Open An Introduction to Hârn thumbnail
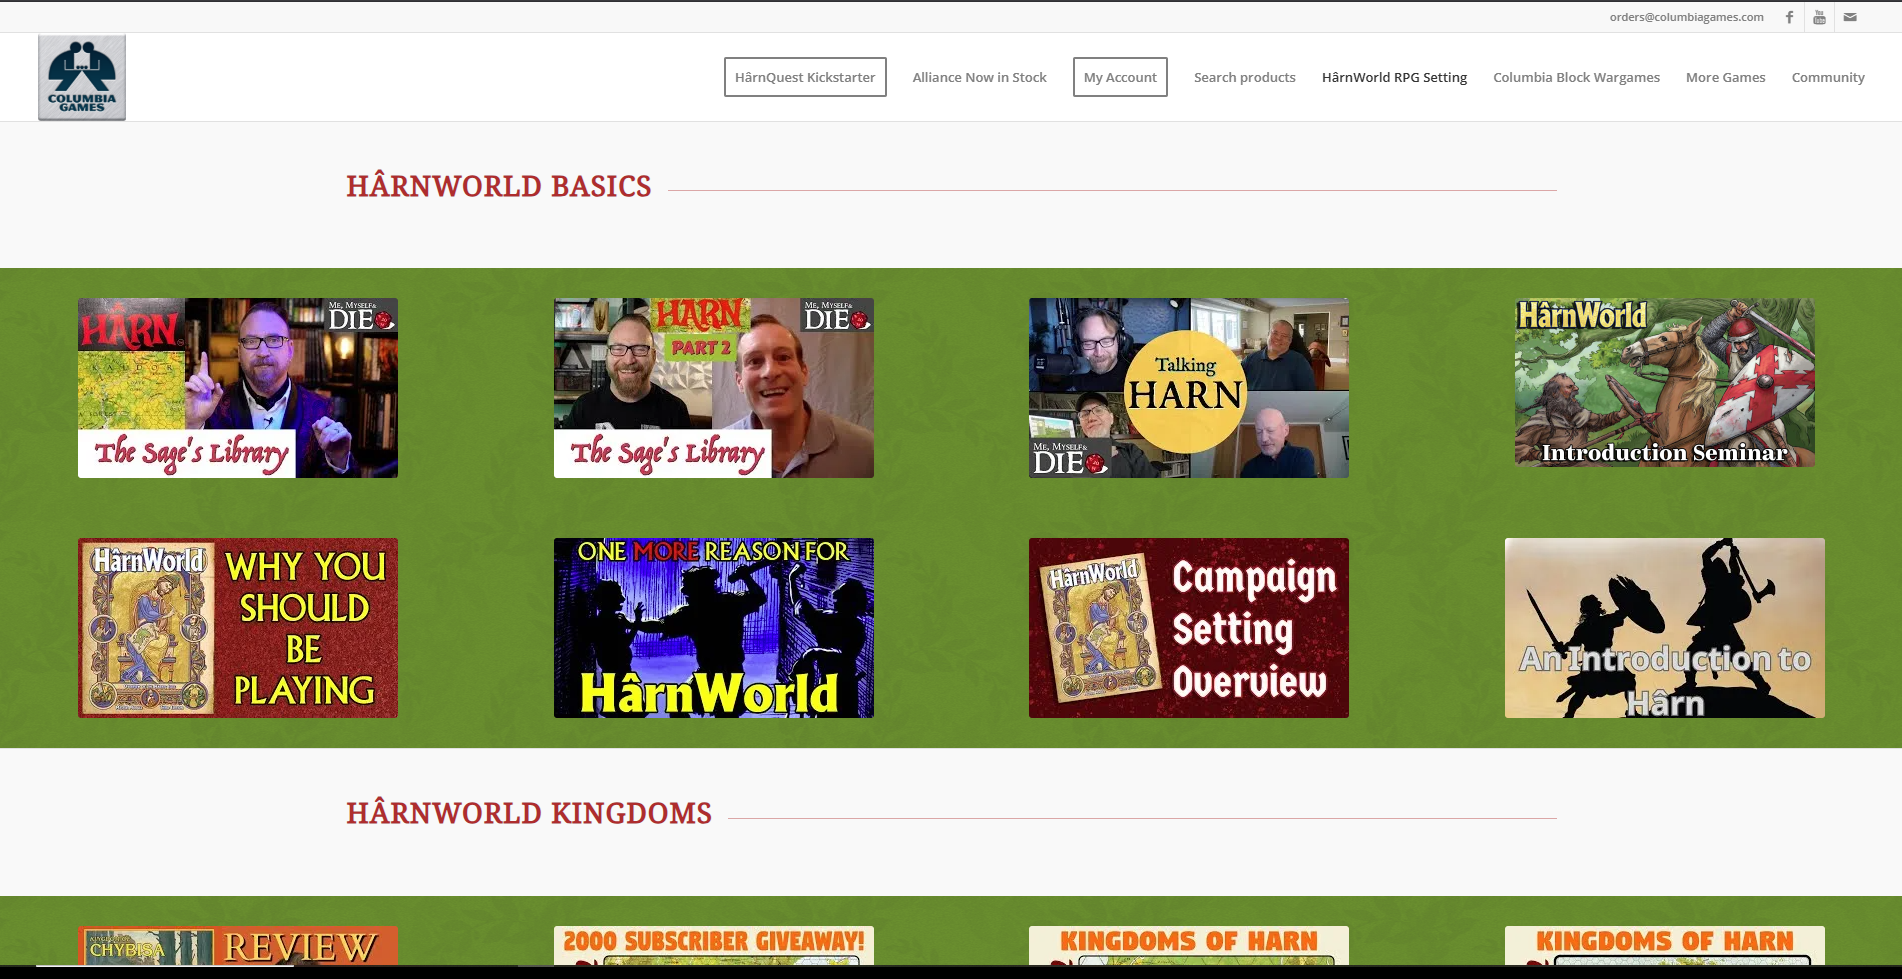The image size is (1902, 979). click(1665, 628)
